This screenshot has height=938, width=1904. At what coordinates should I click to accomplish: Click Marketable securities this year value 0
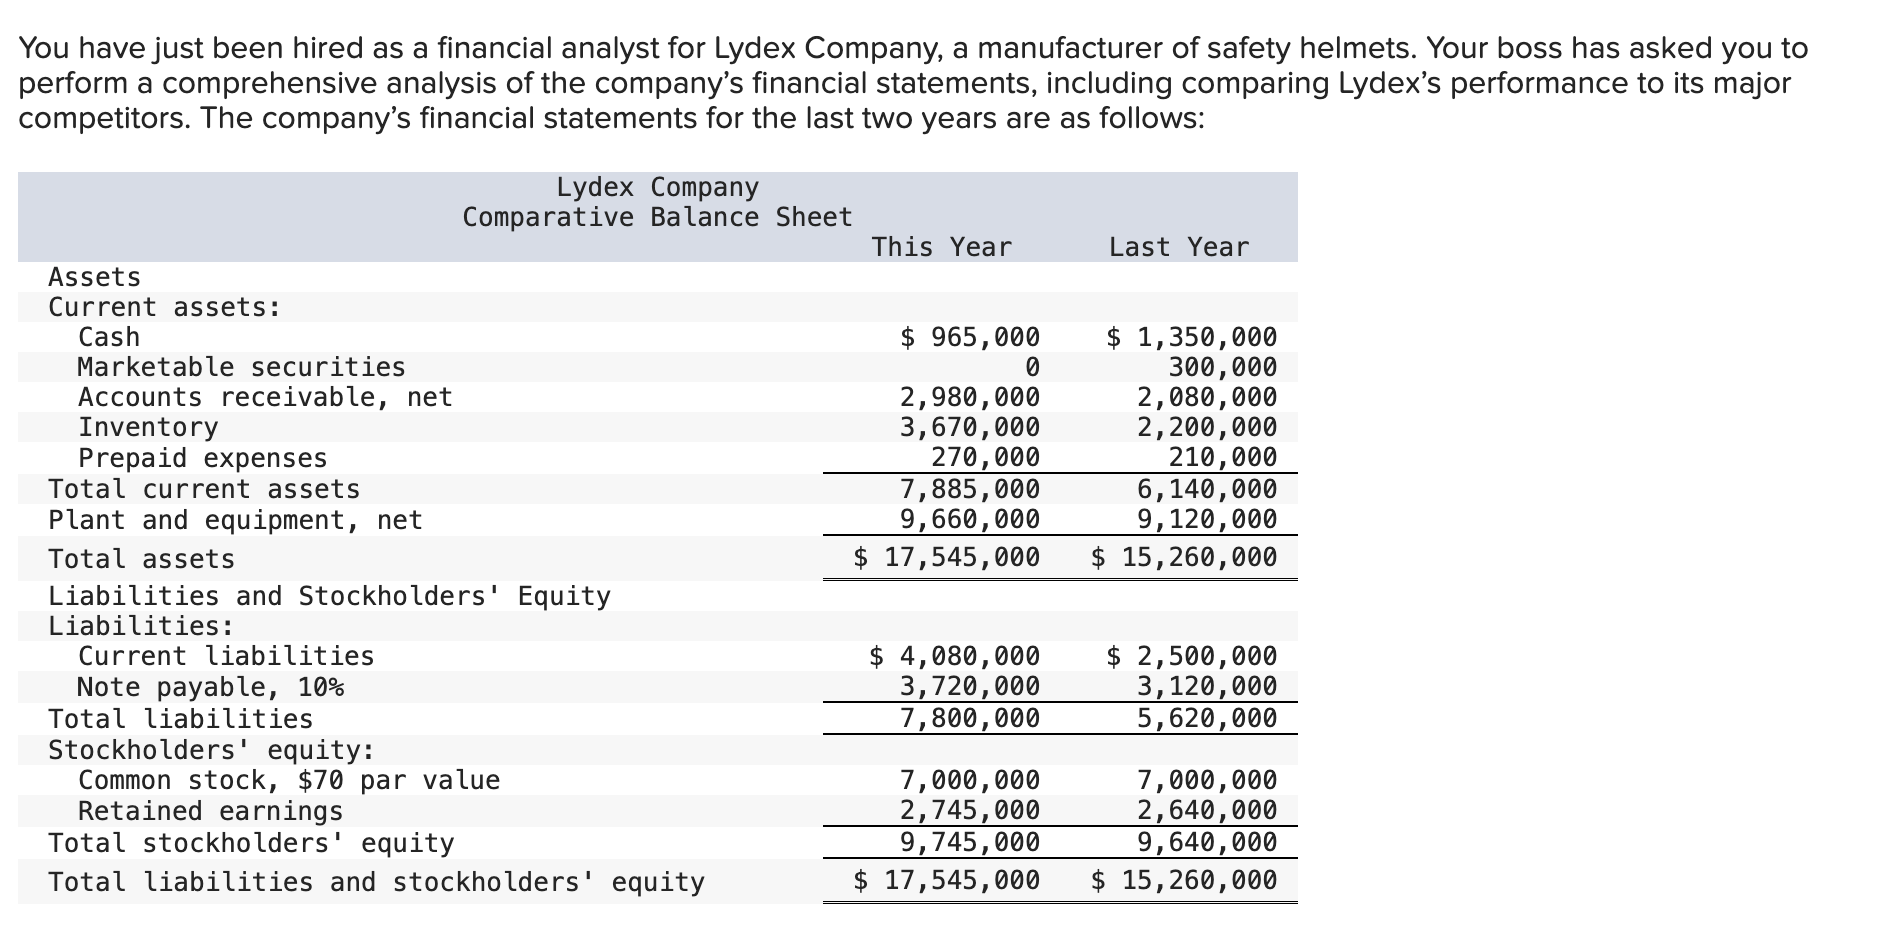(x=1032, y=367)
